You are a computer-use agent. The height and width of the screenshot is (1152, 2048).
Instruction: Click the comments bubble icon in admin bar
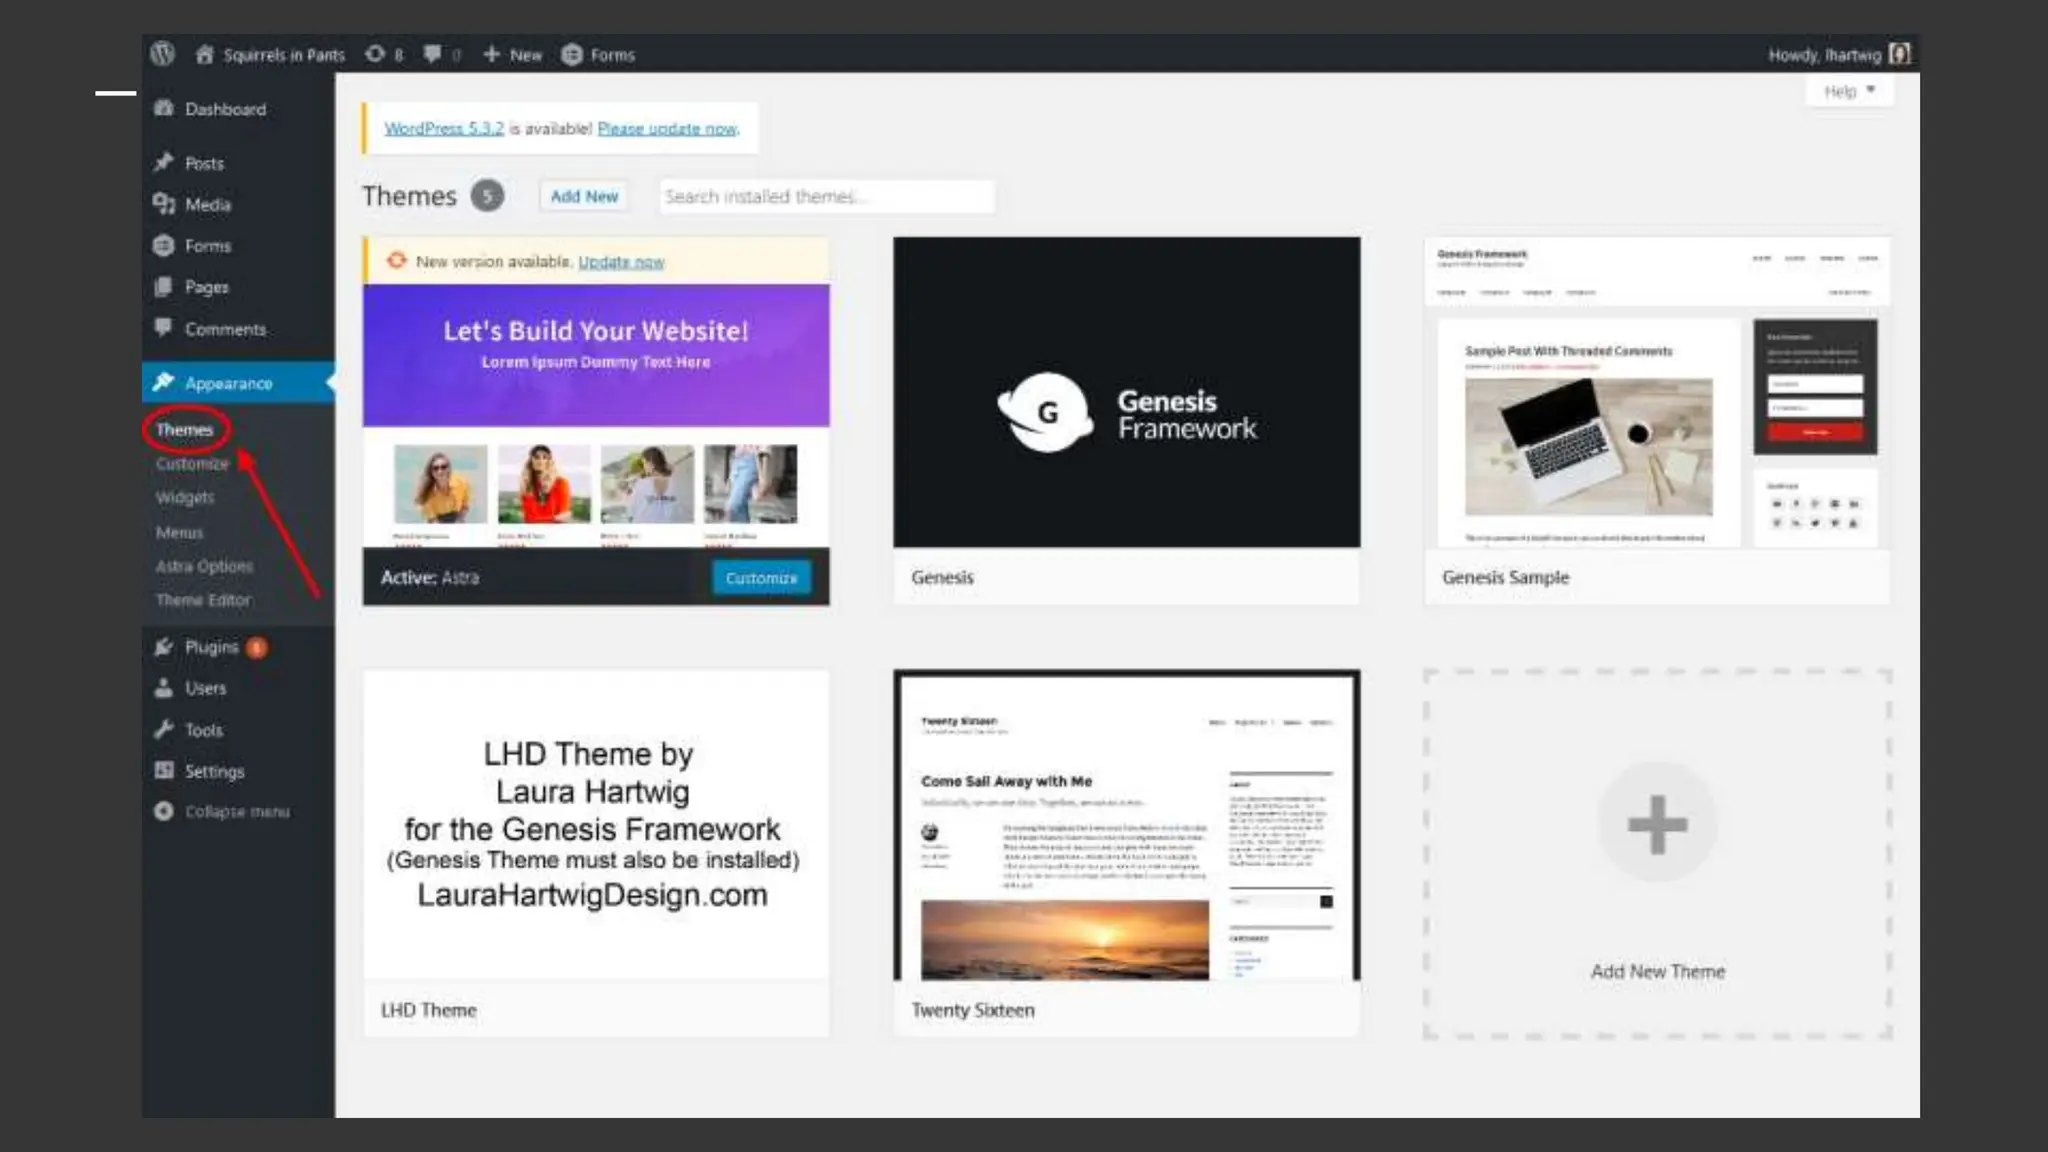432,54
